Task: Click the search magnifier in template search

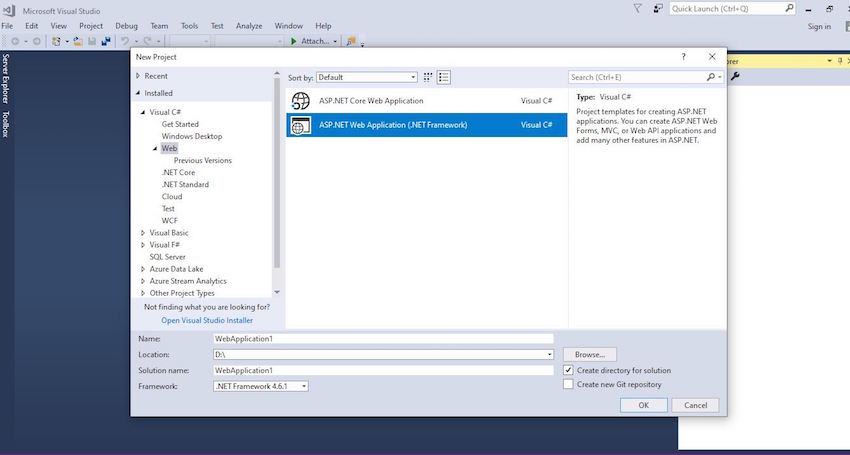Action: click(711, 77)
